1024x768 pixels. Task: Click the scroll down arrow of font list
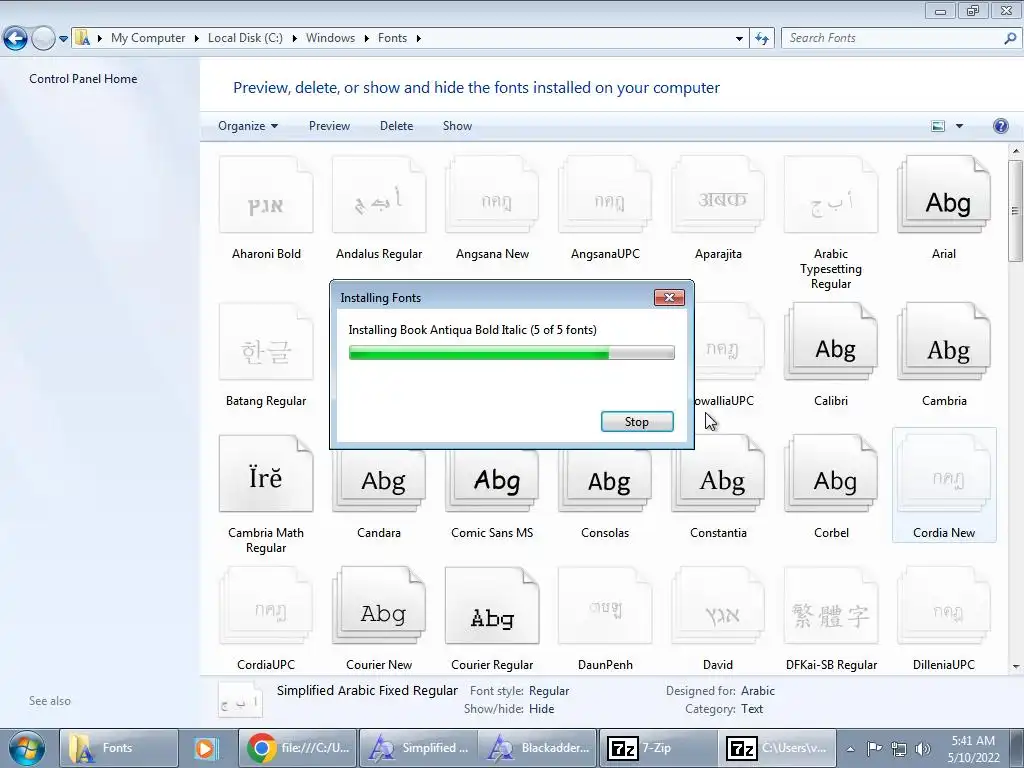coord(1016,667)
